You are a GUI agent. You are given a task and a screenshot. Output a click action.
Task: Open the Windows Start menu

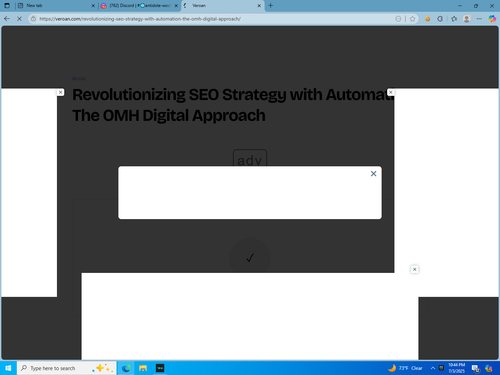[8, 368]
